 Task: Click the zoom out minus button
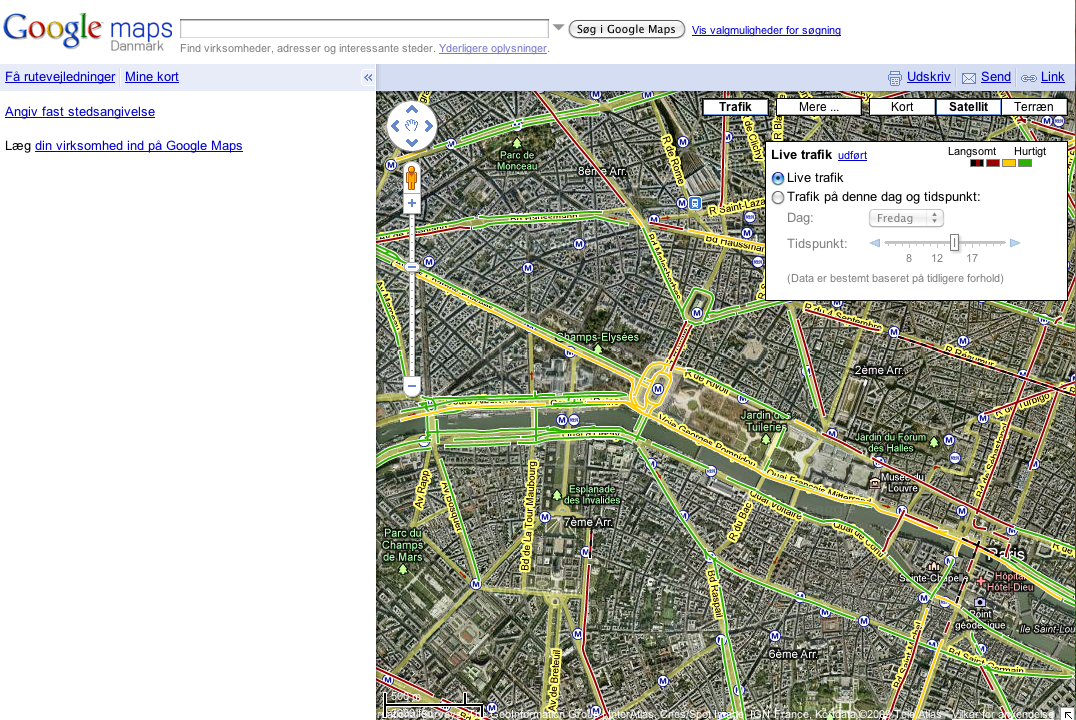tap(411, 386)
